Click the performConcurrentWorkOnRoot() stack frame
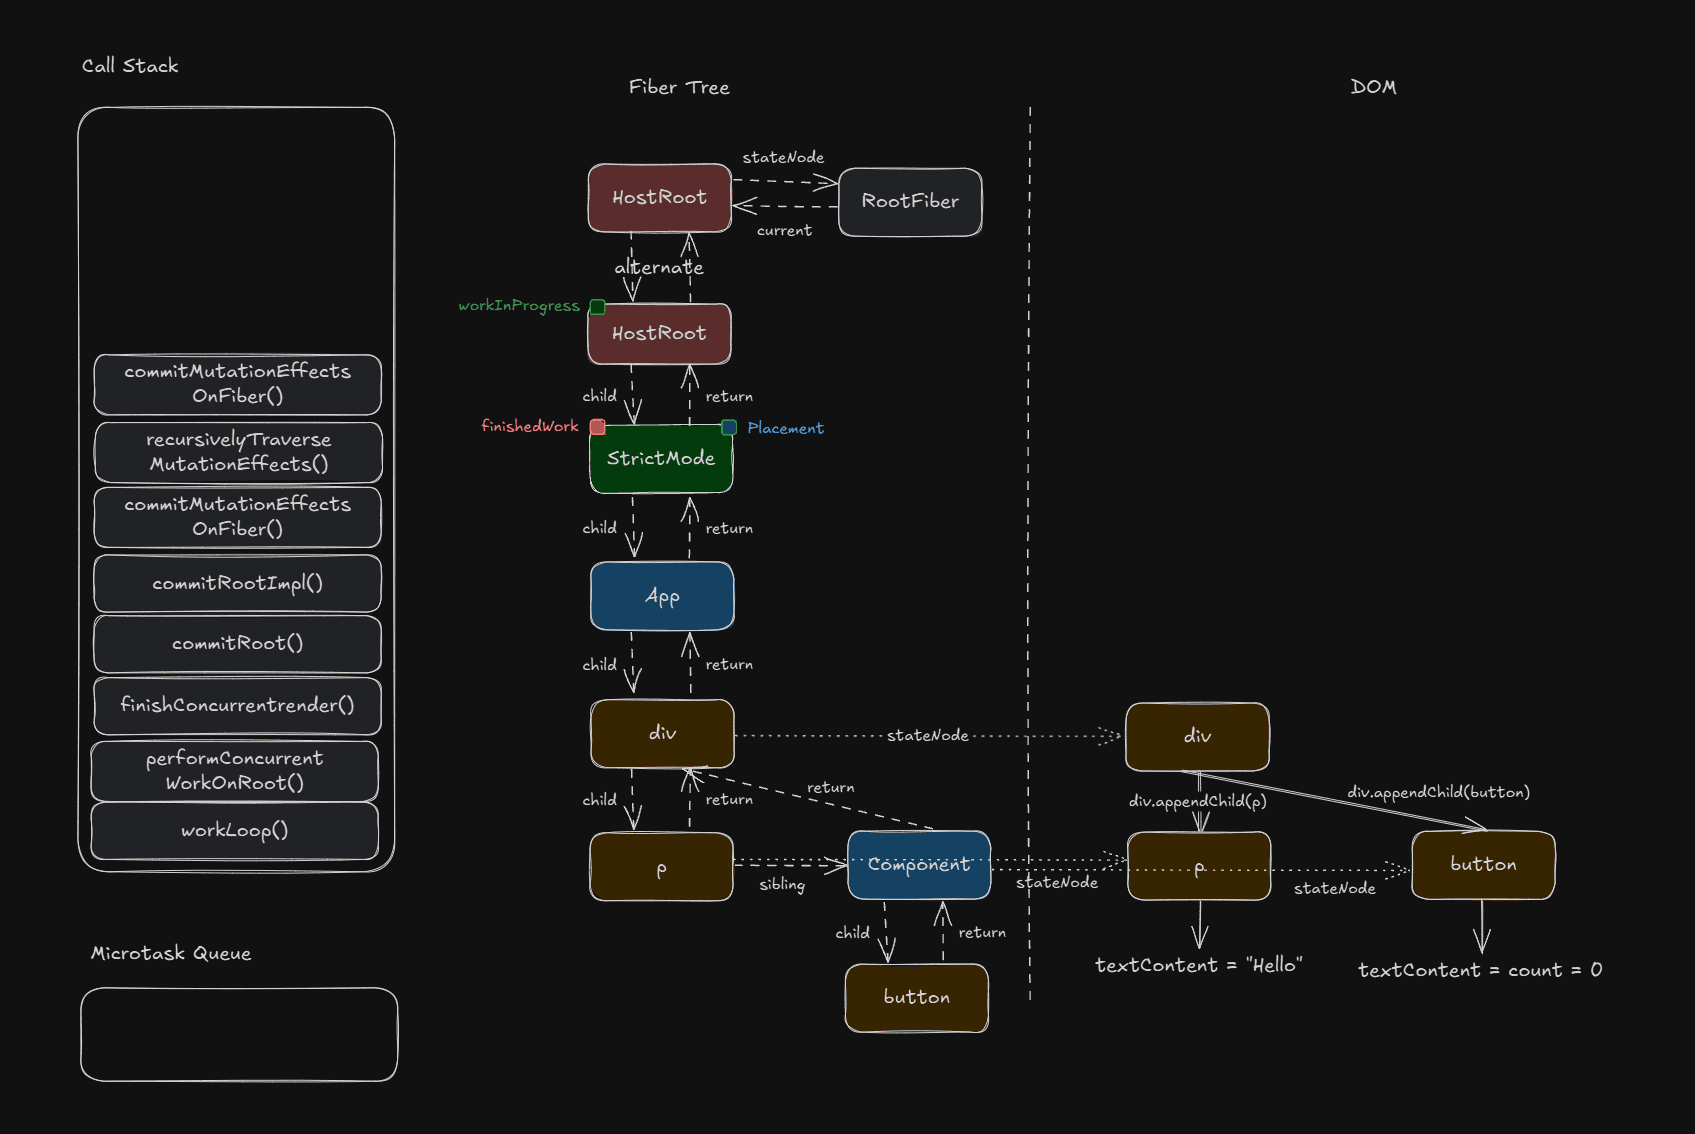The width and height of the screenshot is (1695, 1134). pyautogui.click(x=235, y=771)
